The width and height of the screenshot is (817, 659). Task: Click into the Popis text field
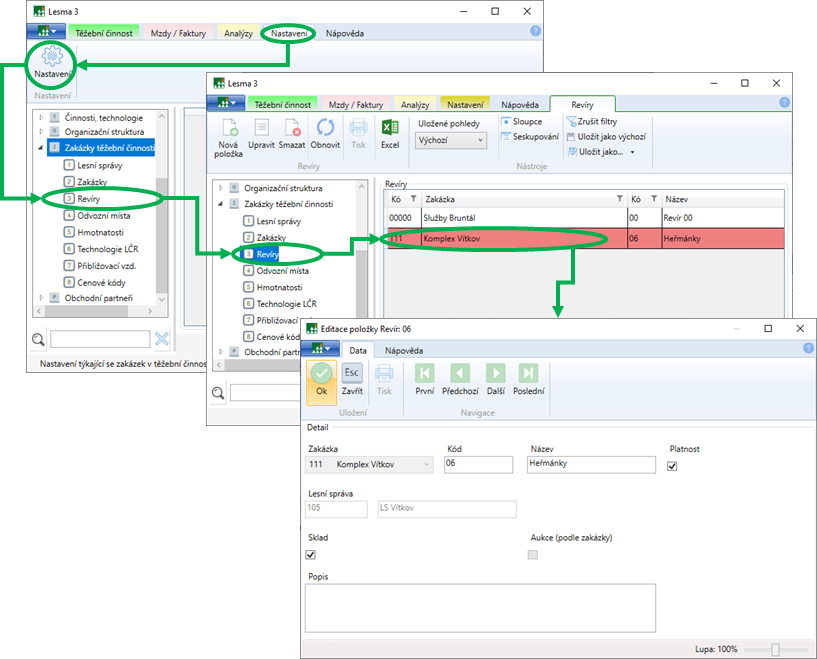pos(480,607)
